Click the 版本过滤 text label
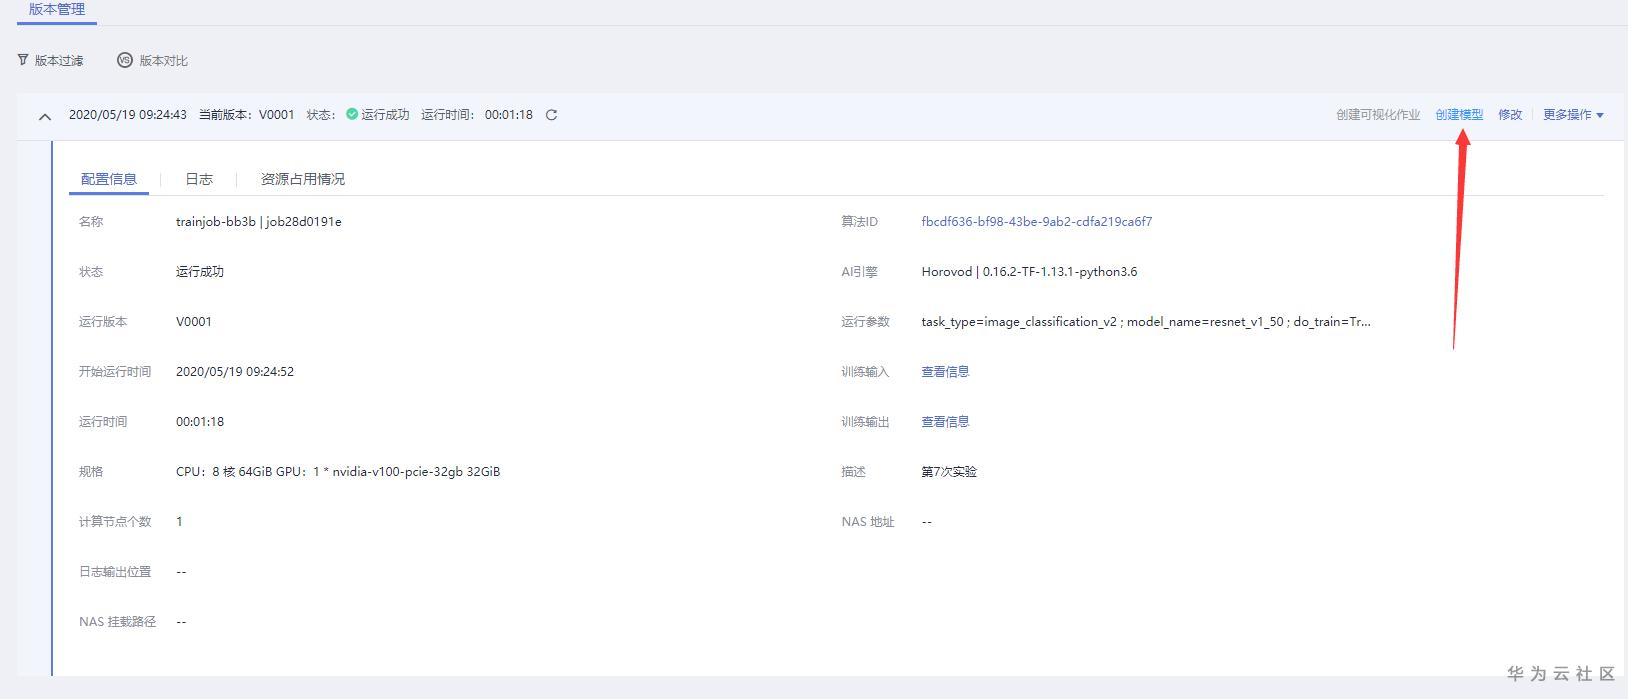Viewport: 1628px width, 699px height. point(59,61)
